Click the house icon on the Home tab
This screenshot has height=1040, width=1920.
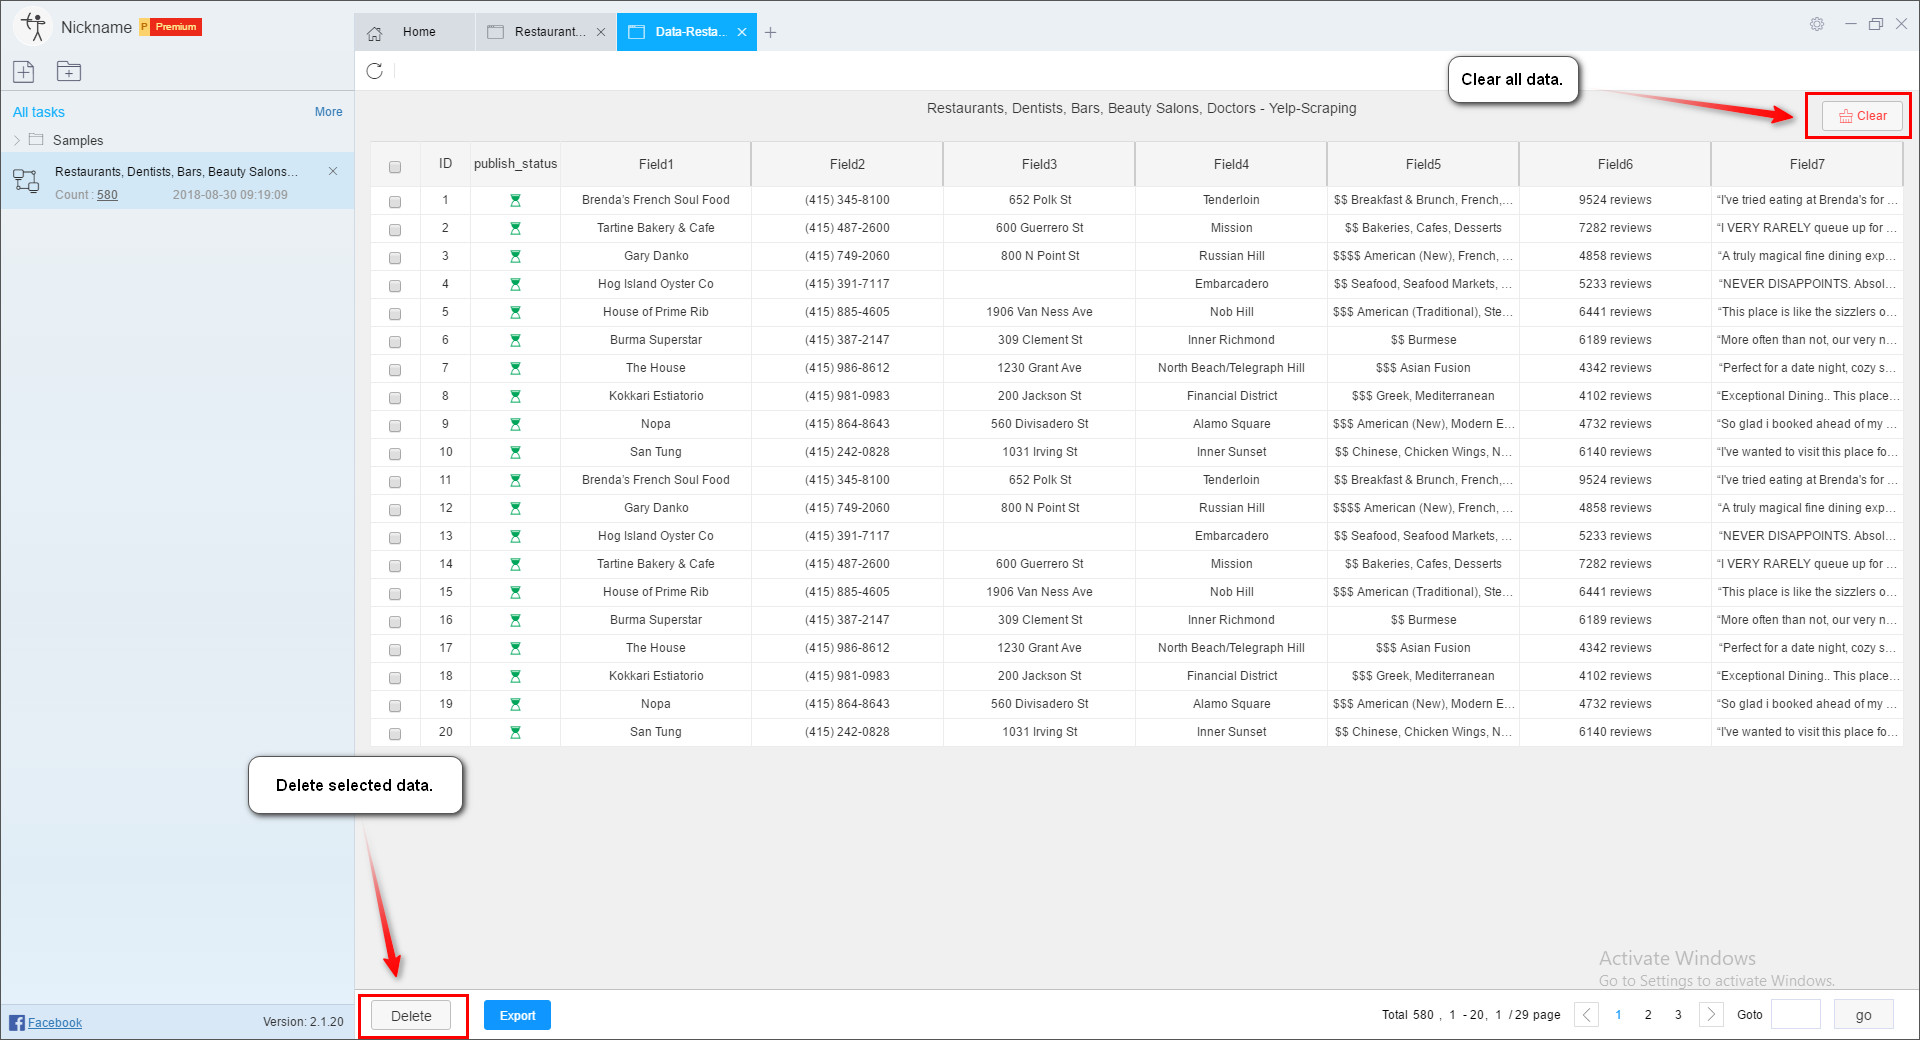(x=374, y=32)
